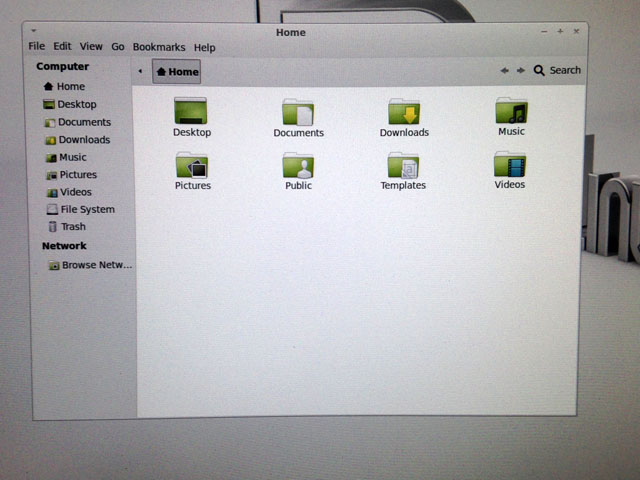Minimize the Home window
The image size is (640, 480).
point(544,31)
